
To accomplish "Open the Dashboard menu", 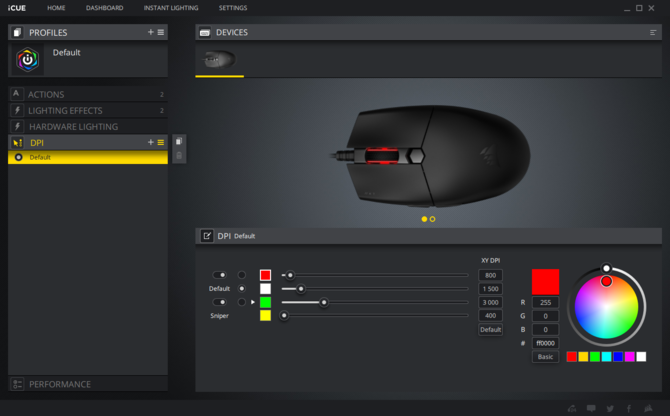I will 104,8.
